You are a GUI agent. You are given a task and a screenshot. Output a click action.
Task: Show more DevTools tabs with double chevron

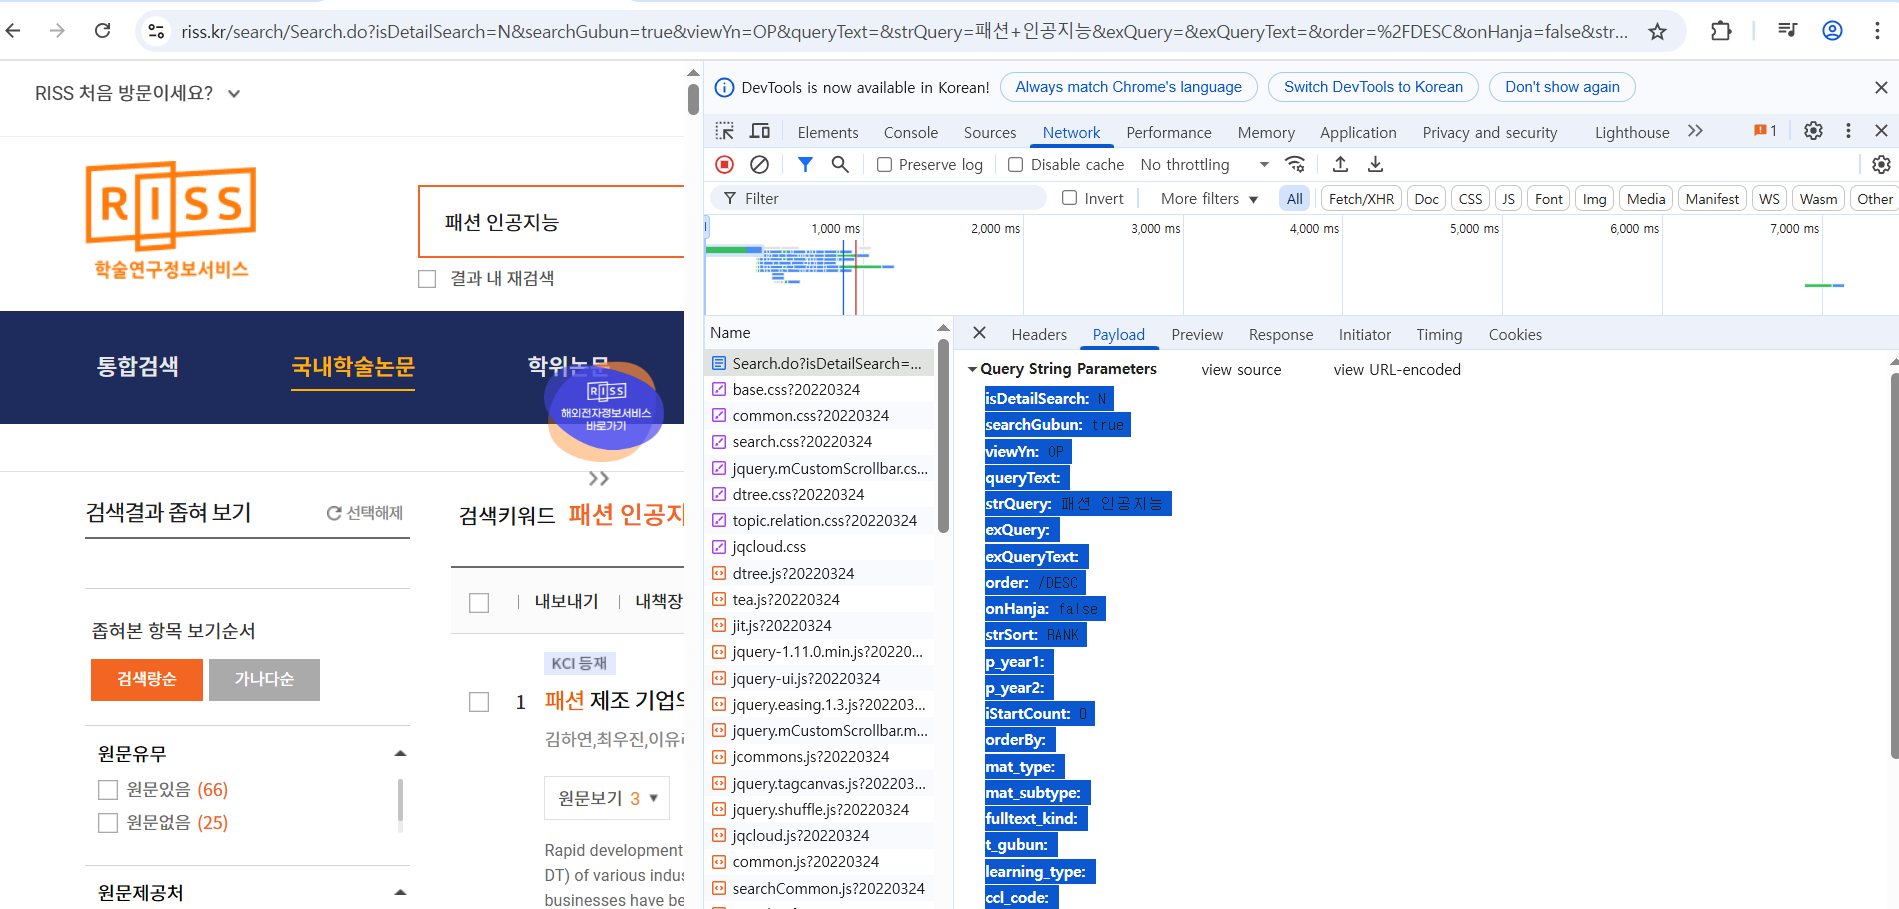[x=1695, y=131]
